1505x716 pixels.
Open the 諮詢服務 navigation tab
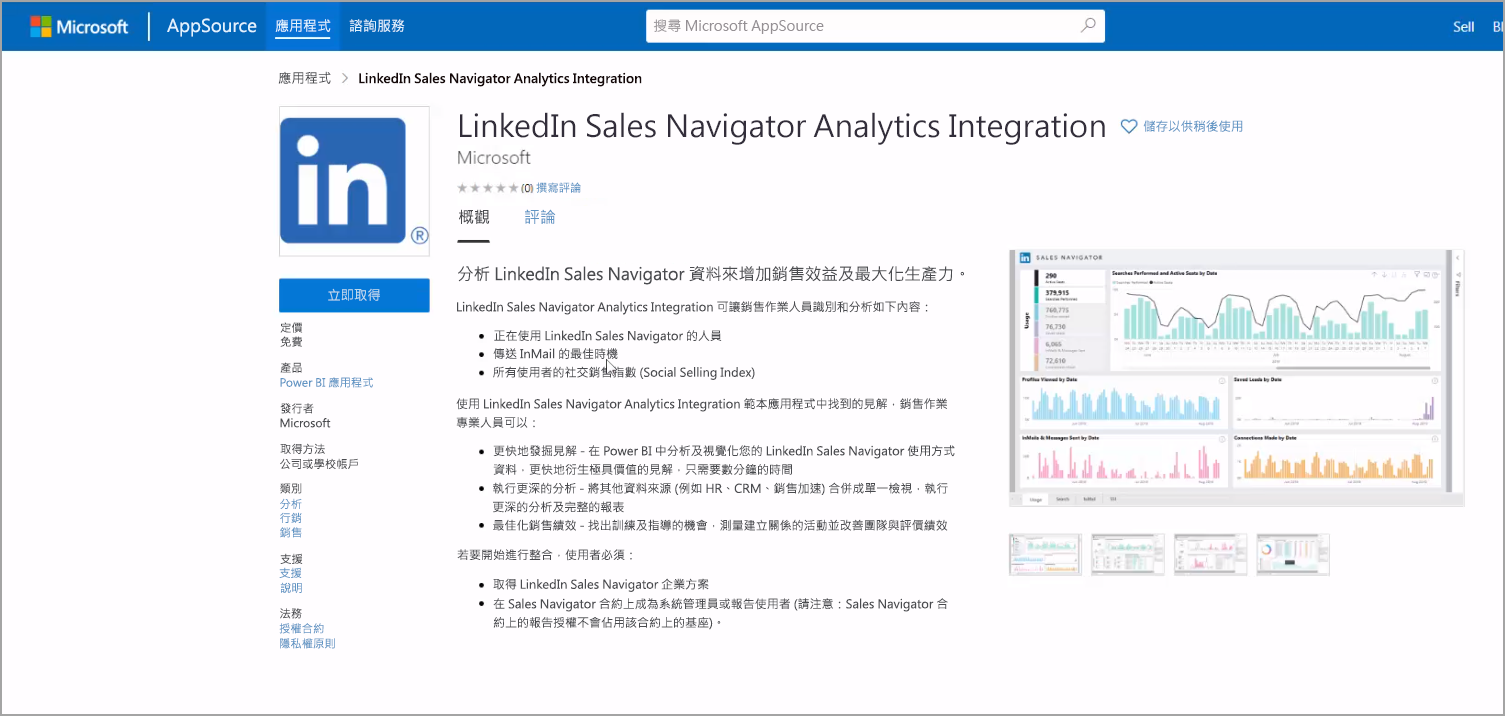point(377,26)
